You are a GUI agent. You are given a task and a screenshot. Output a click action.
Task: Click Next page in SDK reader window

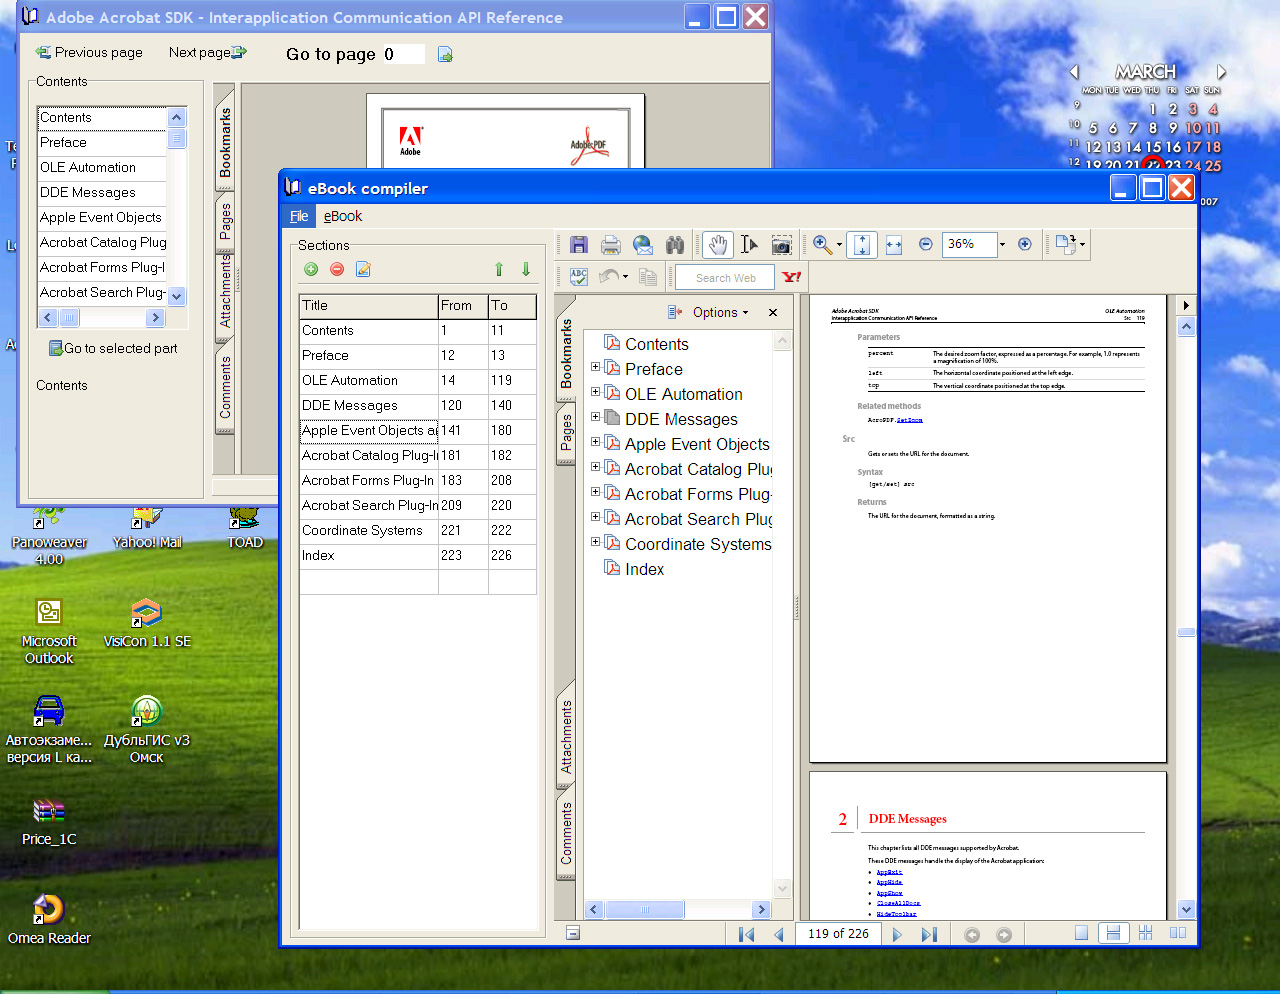[208, 52]
